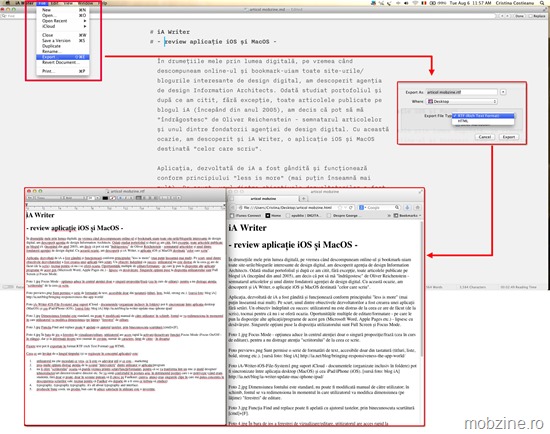
Task: Choose Export… from the File menu
Action: click(x=63, y=57)
